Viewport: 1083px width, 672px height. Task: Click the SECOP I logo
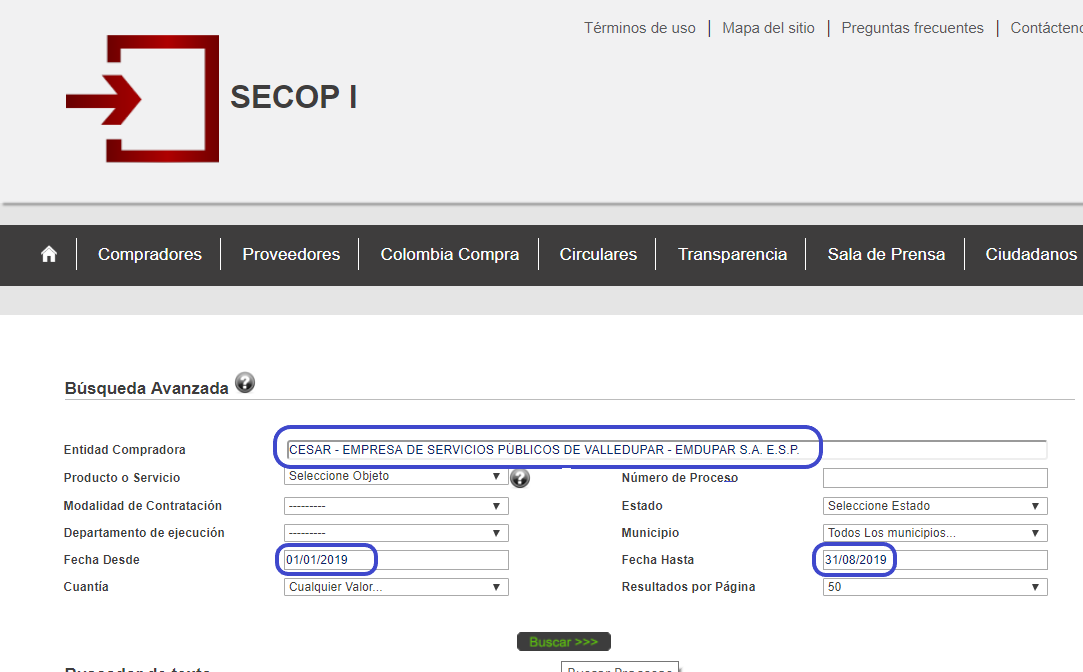click(141, 98)
